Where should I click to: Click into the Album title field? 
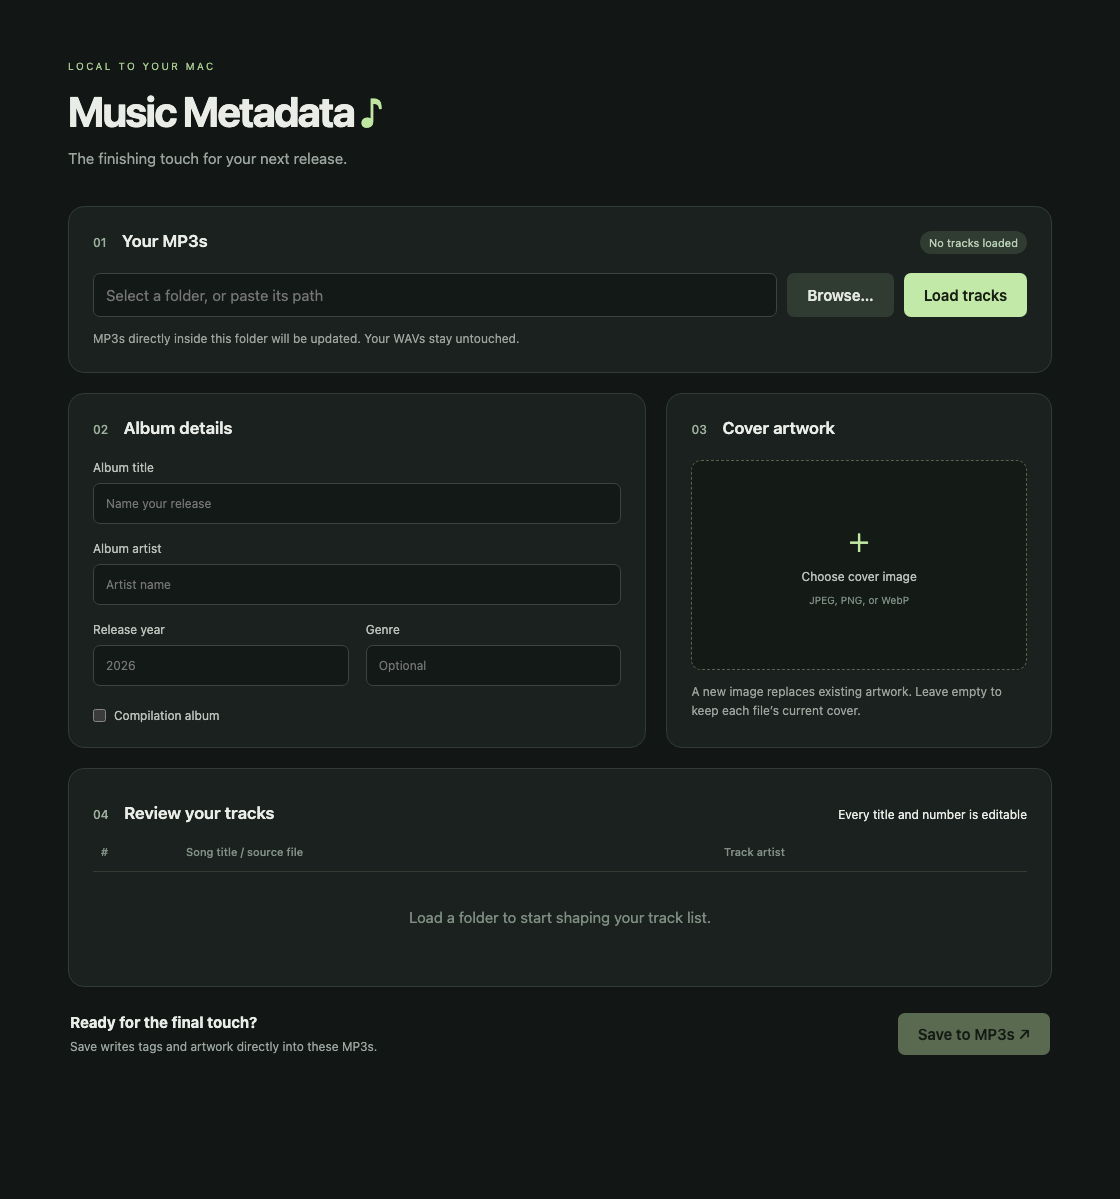tap(356, 504)
